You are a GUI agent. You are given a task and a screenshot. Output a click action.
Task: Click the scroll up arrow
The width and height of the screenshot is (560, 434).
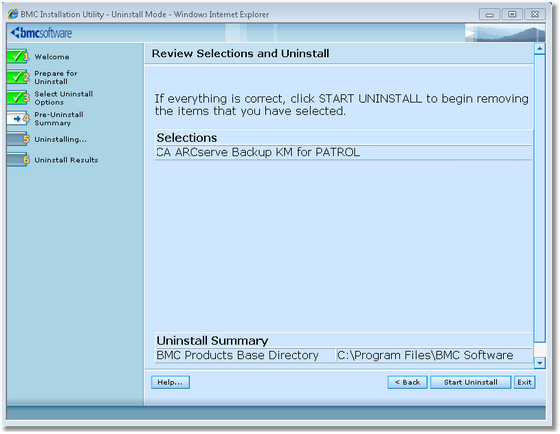(x=539, y=49)
